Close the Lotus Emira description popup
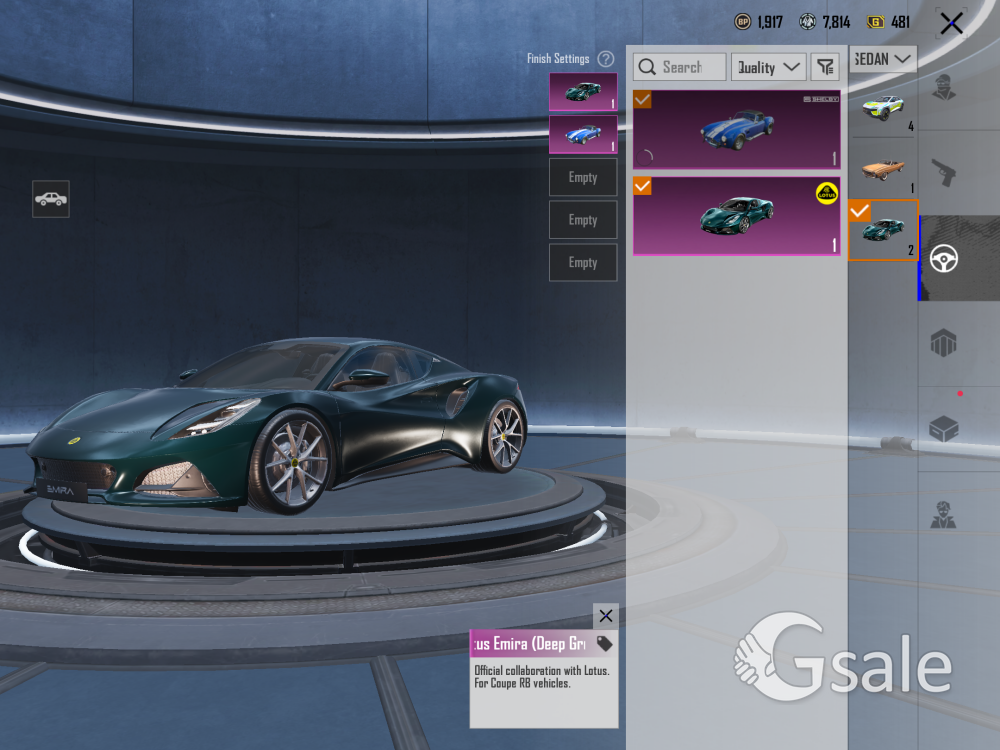The width and height of the screenshot is (1000, 750). [605, 616]
